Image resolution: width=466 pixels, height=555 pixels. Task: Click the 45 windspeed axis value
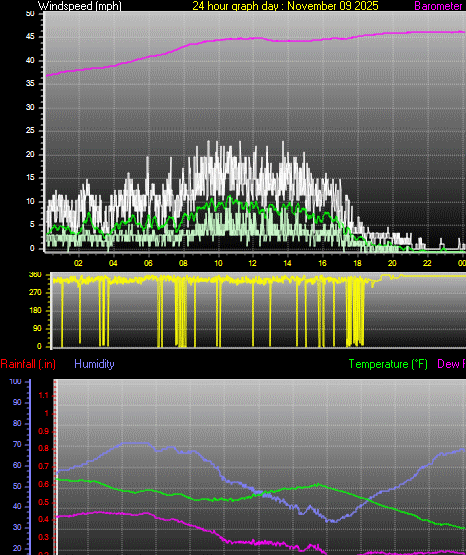30,36
